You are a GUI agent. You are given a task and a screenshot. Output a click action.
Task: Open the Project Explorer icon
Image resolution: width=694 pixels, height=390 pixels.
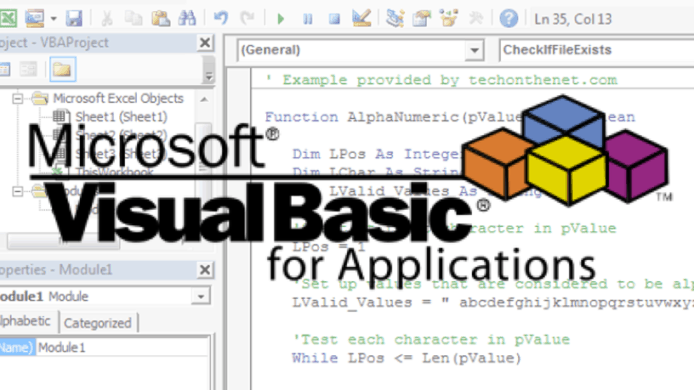pos(394,19)
